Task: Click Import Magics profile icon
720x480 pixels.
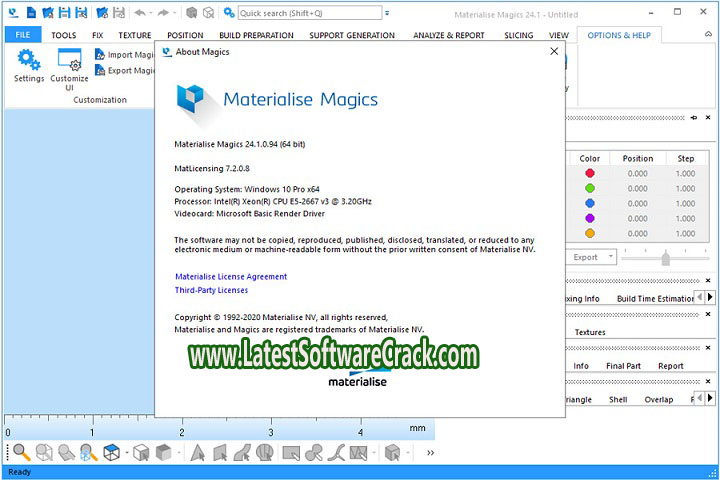Action: [100, 54]
